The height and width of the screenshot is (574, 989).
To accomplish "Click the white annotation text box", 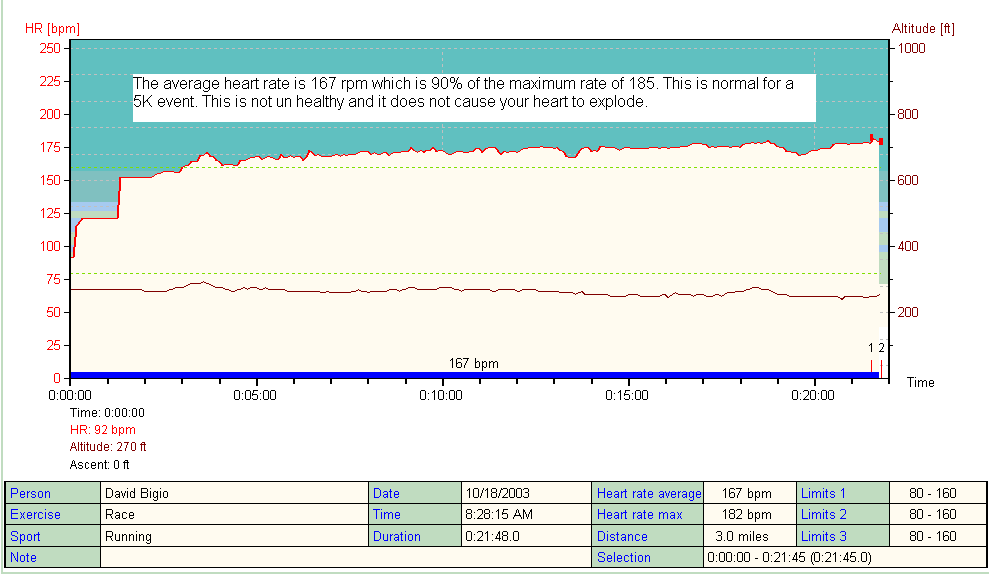I will [x=474, y=96].
